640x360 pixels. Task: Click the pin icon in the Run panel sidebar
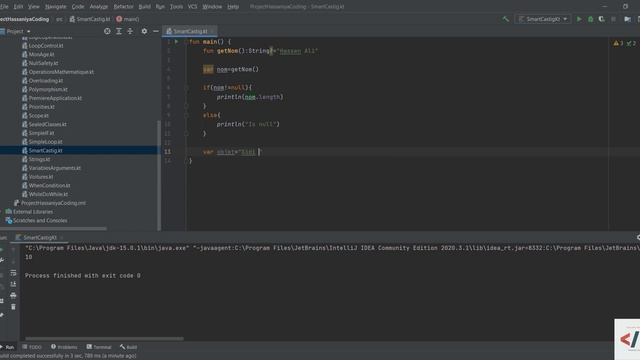[2, 315]
